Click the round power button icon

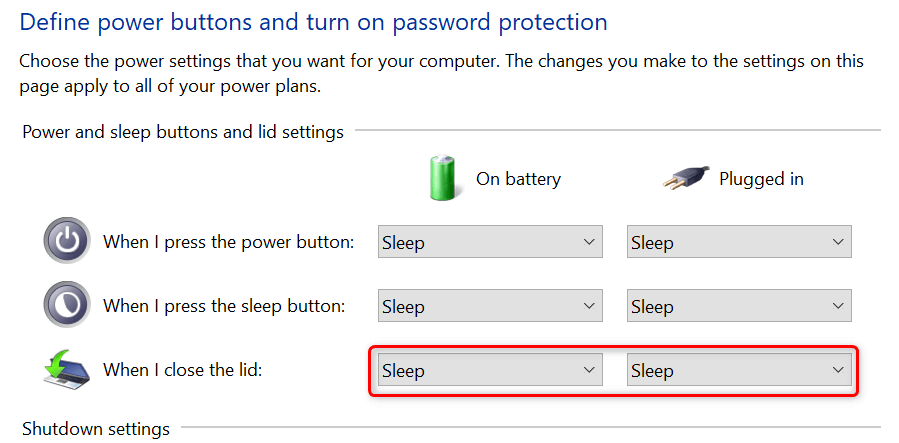66,241
